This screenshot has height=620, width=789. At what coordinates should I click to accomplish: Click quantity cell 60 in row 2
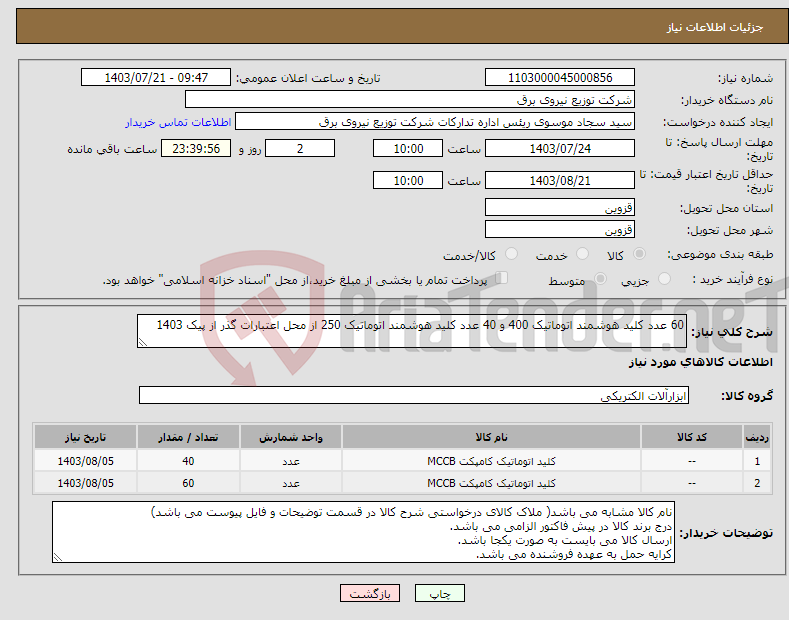pos(188,483)
